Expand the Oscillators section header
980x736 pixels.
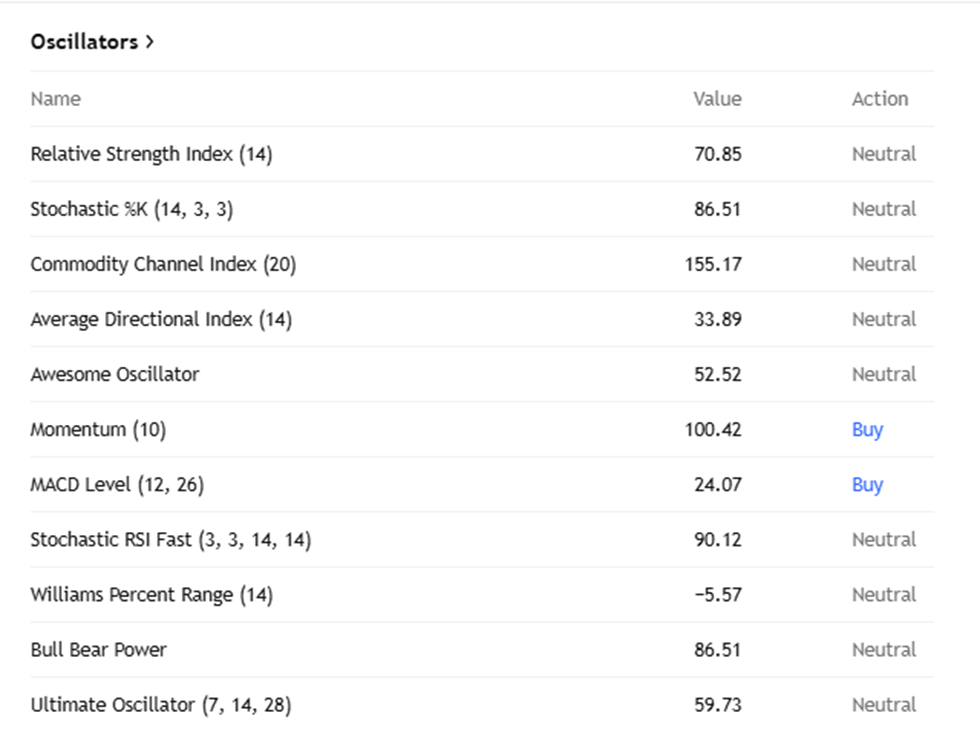pos(92,42)
